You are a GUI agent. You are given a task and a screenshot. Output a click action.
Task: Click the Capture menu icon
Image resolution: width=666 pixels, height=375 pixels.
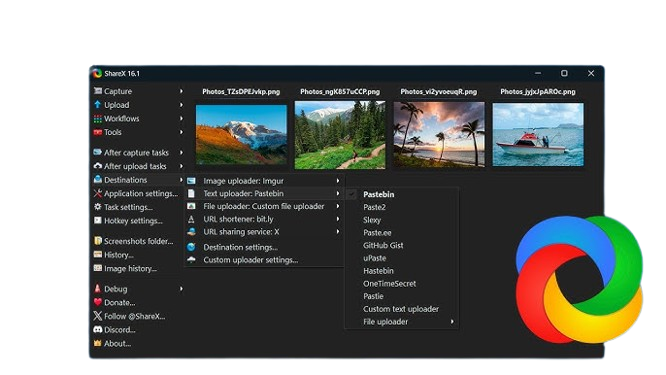tap(98, 91)
